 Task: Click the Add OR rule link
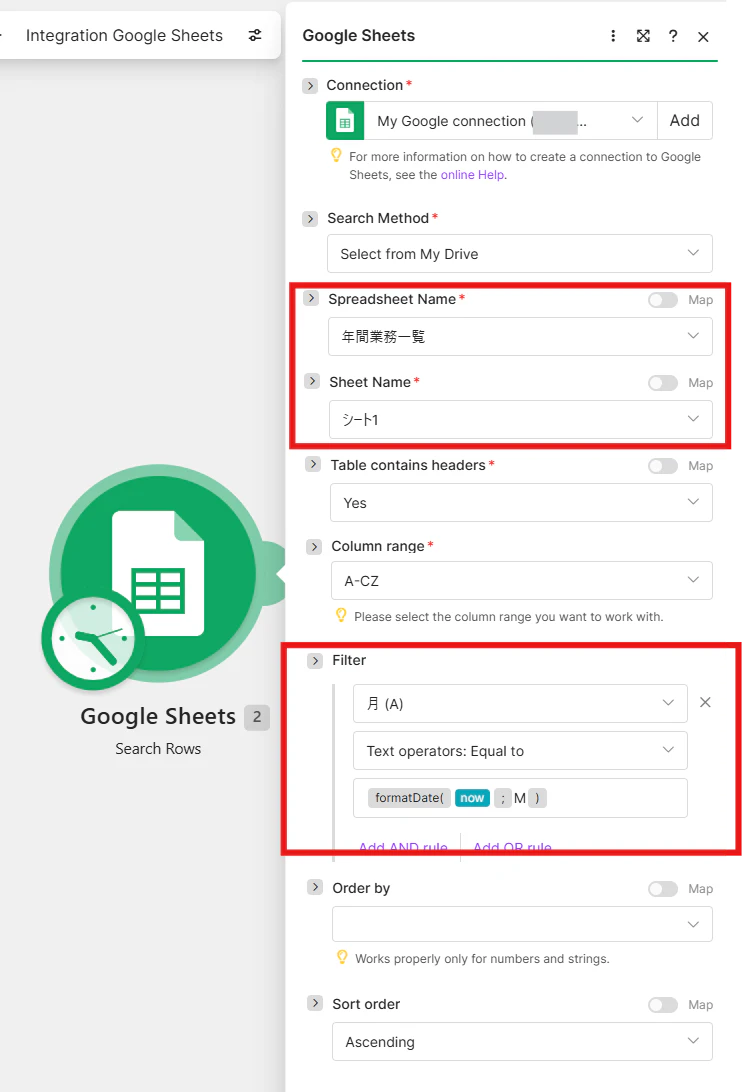(513, 847)
